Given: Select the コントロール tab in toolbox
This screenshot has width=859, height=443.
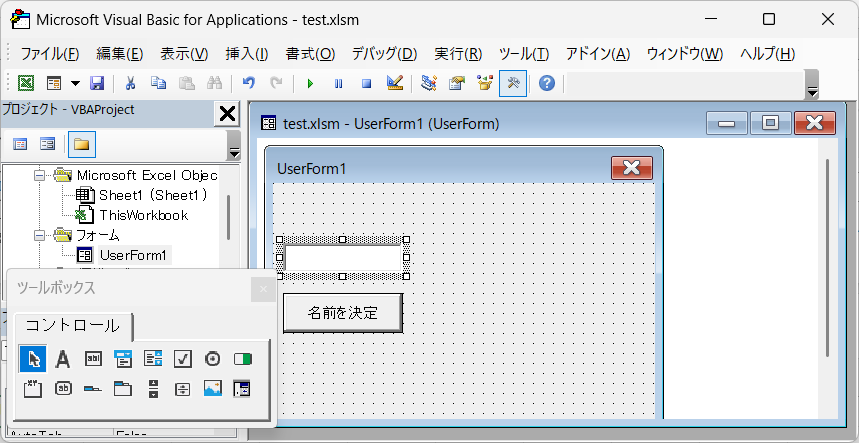Looking at the screenshot, I should pyautogui.click(x=73, y=325).
